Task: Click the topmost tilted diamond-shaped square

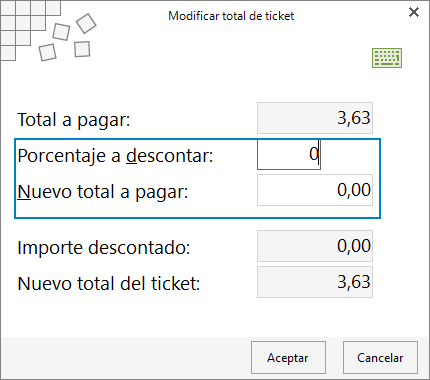Action: pyautogui.click(x=86, y=23)
